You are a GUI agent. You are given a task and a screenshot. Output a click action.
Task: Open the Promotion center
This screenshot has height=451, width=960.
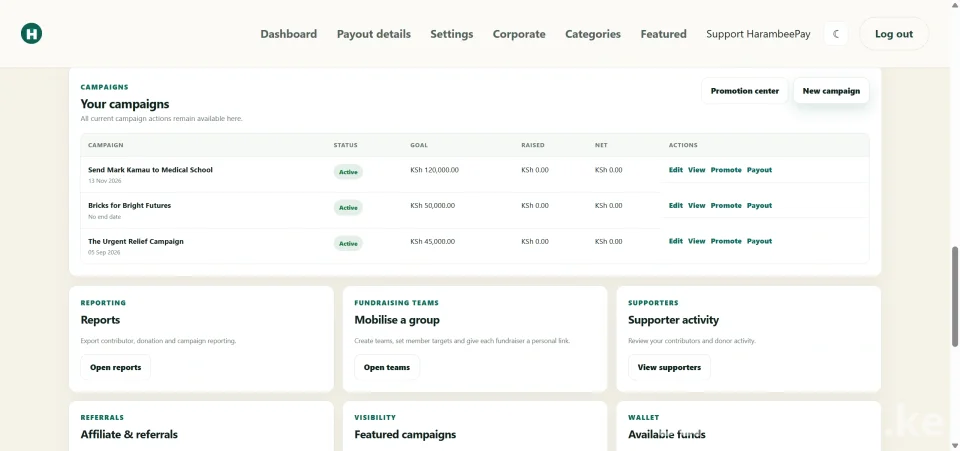tap(744, 91)
